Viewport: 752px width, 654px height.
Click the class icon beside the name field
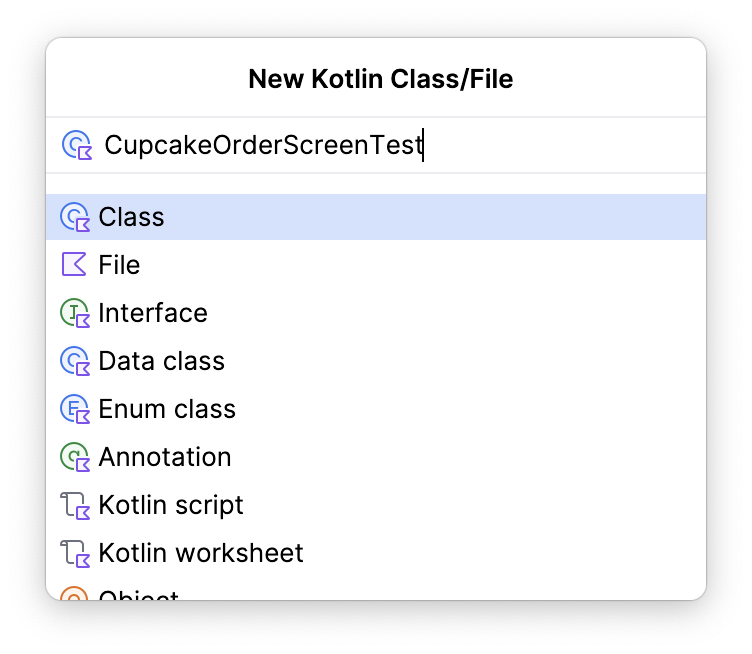(x=77, y=145)
